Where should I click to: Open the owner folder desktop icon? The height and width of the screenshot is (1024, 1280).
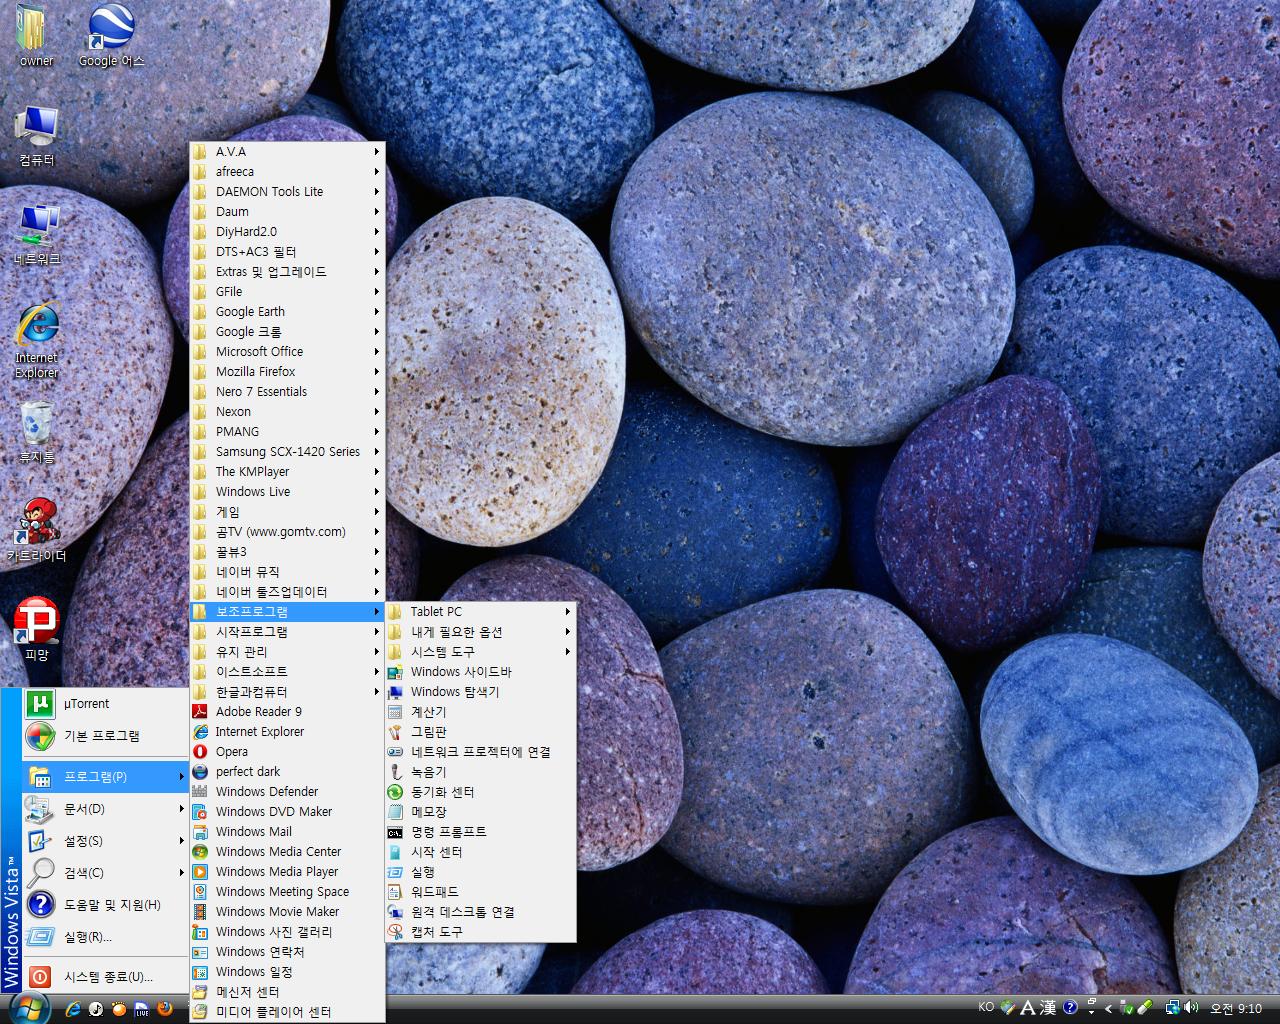[36, 35]
